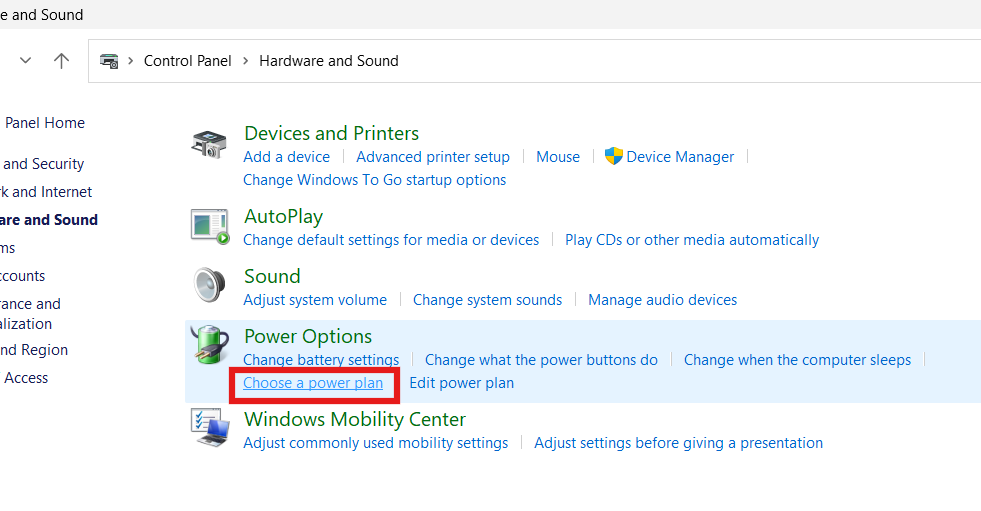
Task: Click Play CDs or other media automatically
Action: click(x=692, y=240)
